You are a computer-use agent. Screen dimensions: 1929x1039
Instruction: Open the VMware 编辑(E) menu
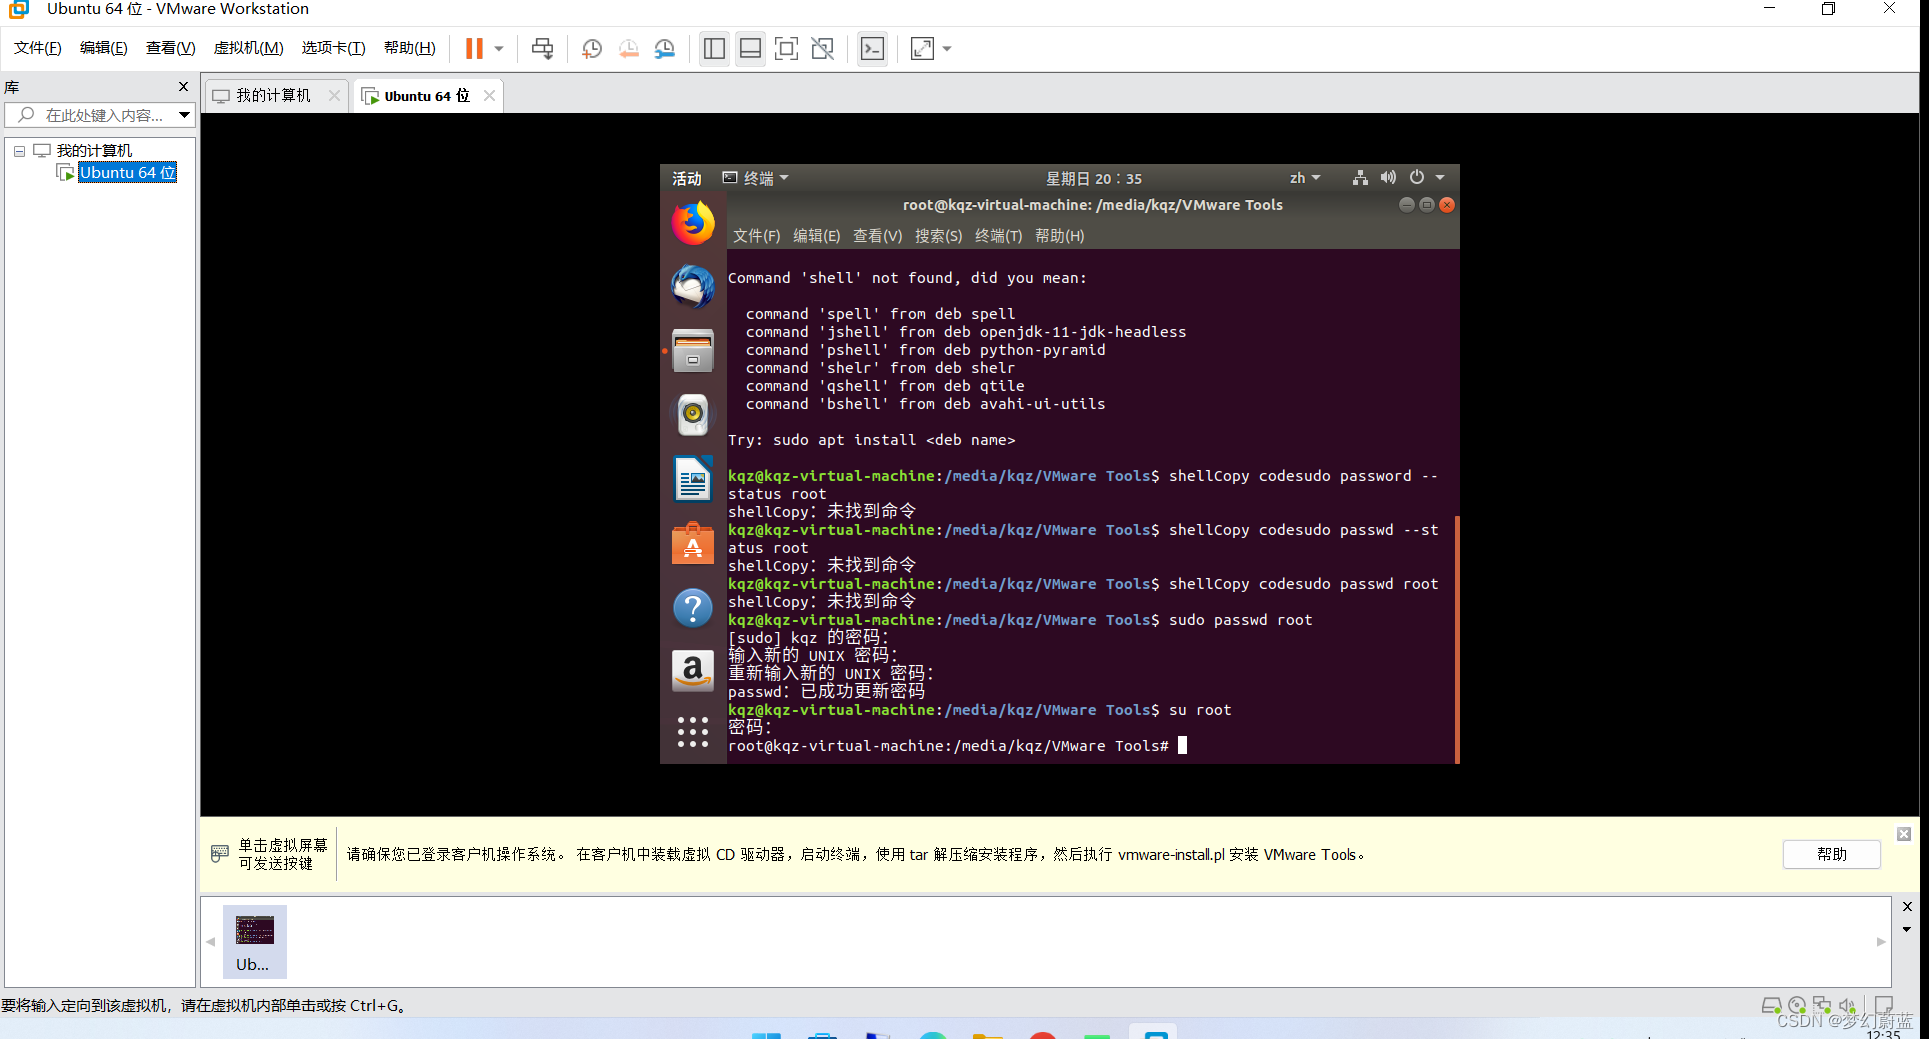(104, 48)
